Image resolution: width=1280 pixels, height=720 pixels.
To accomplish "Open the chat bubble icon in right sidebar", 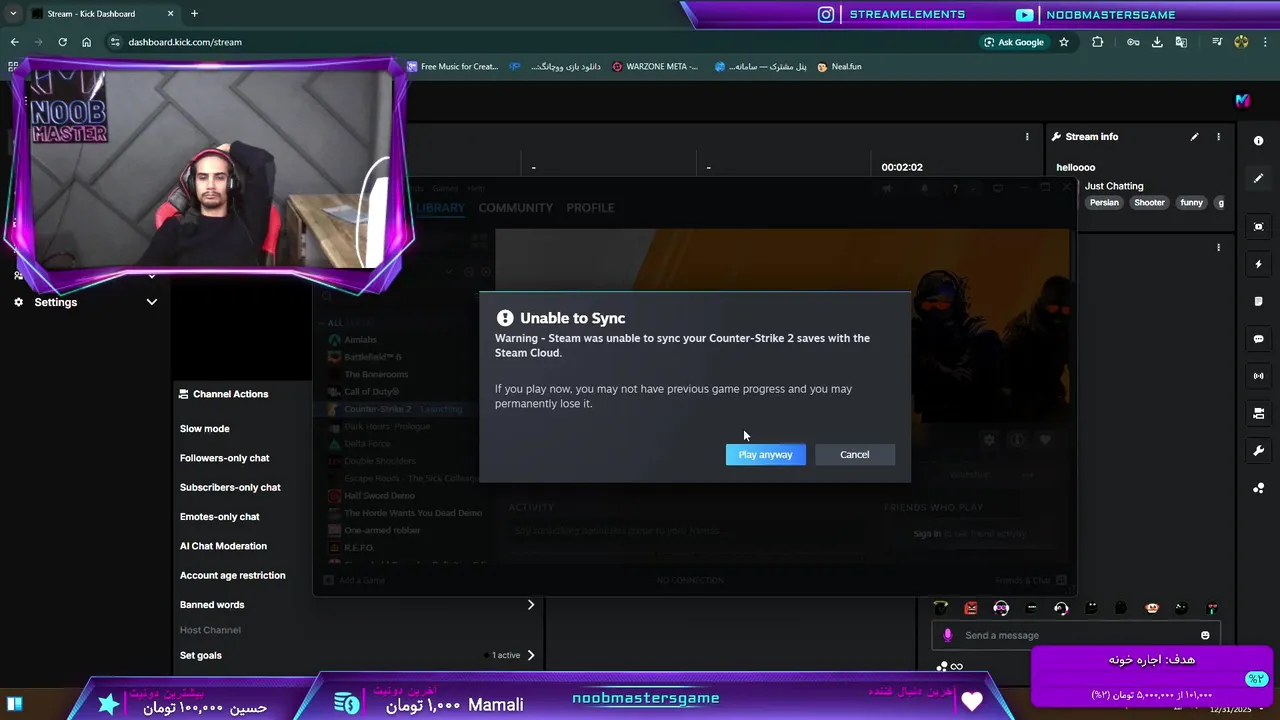I will (x=1258, y=339).
